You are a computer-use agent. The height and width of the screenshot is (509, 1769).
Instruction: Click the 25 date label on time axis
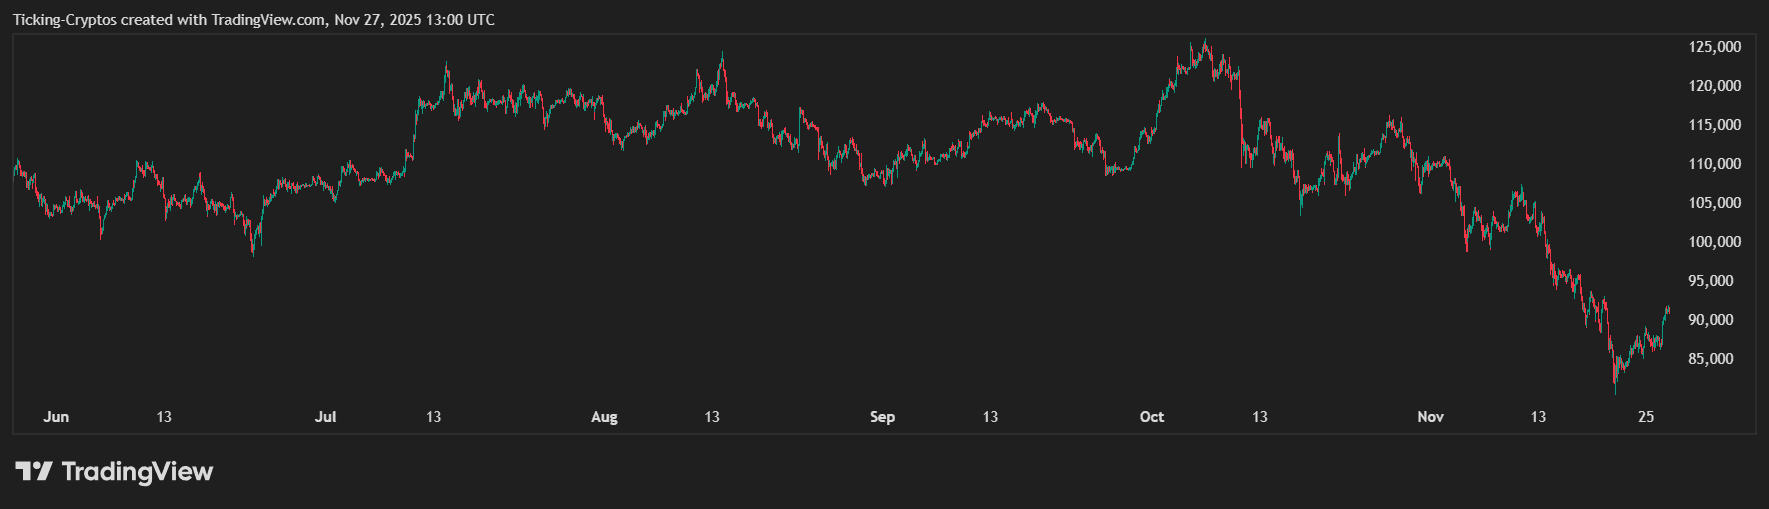point(1646,417)
